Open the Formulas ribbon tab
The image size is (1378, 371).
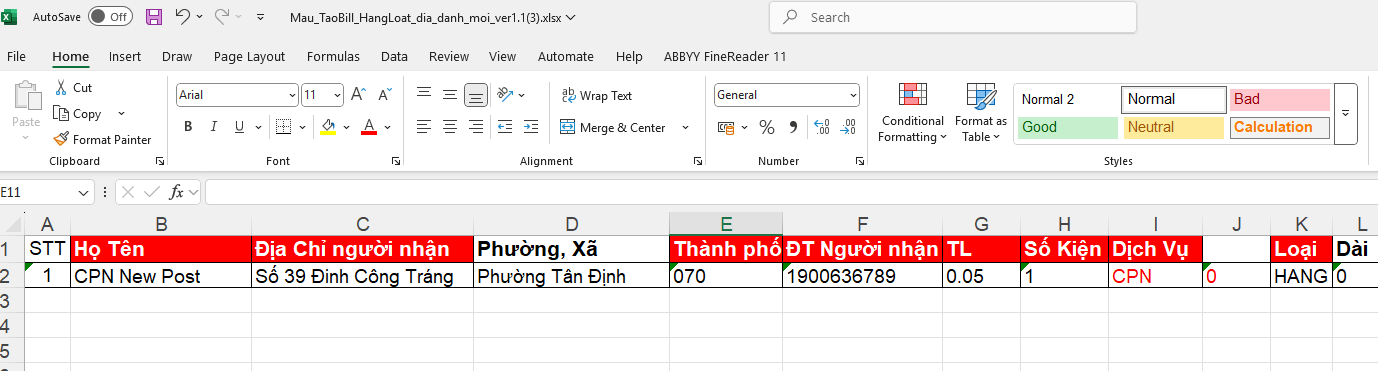(333, 57)
